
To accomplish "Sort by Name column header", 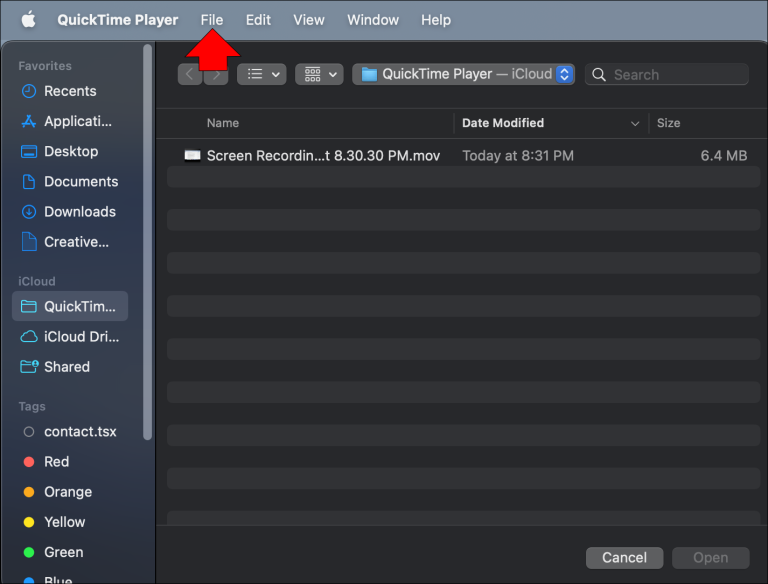I will click(x=223, y=123).
